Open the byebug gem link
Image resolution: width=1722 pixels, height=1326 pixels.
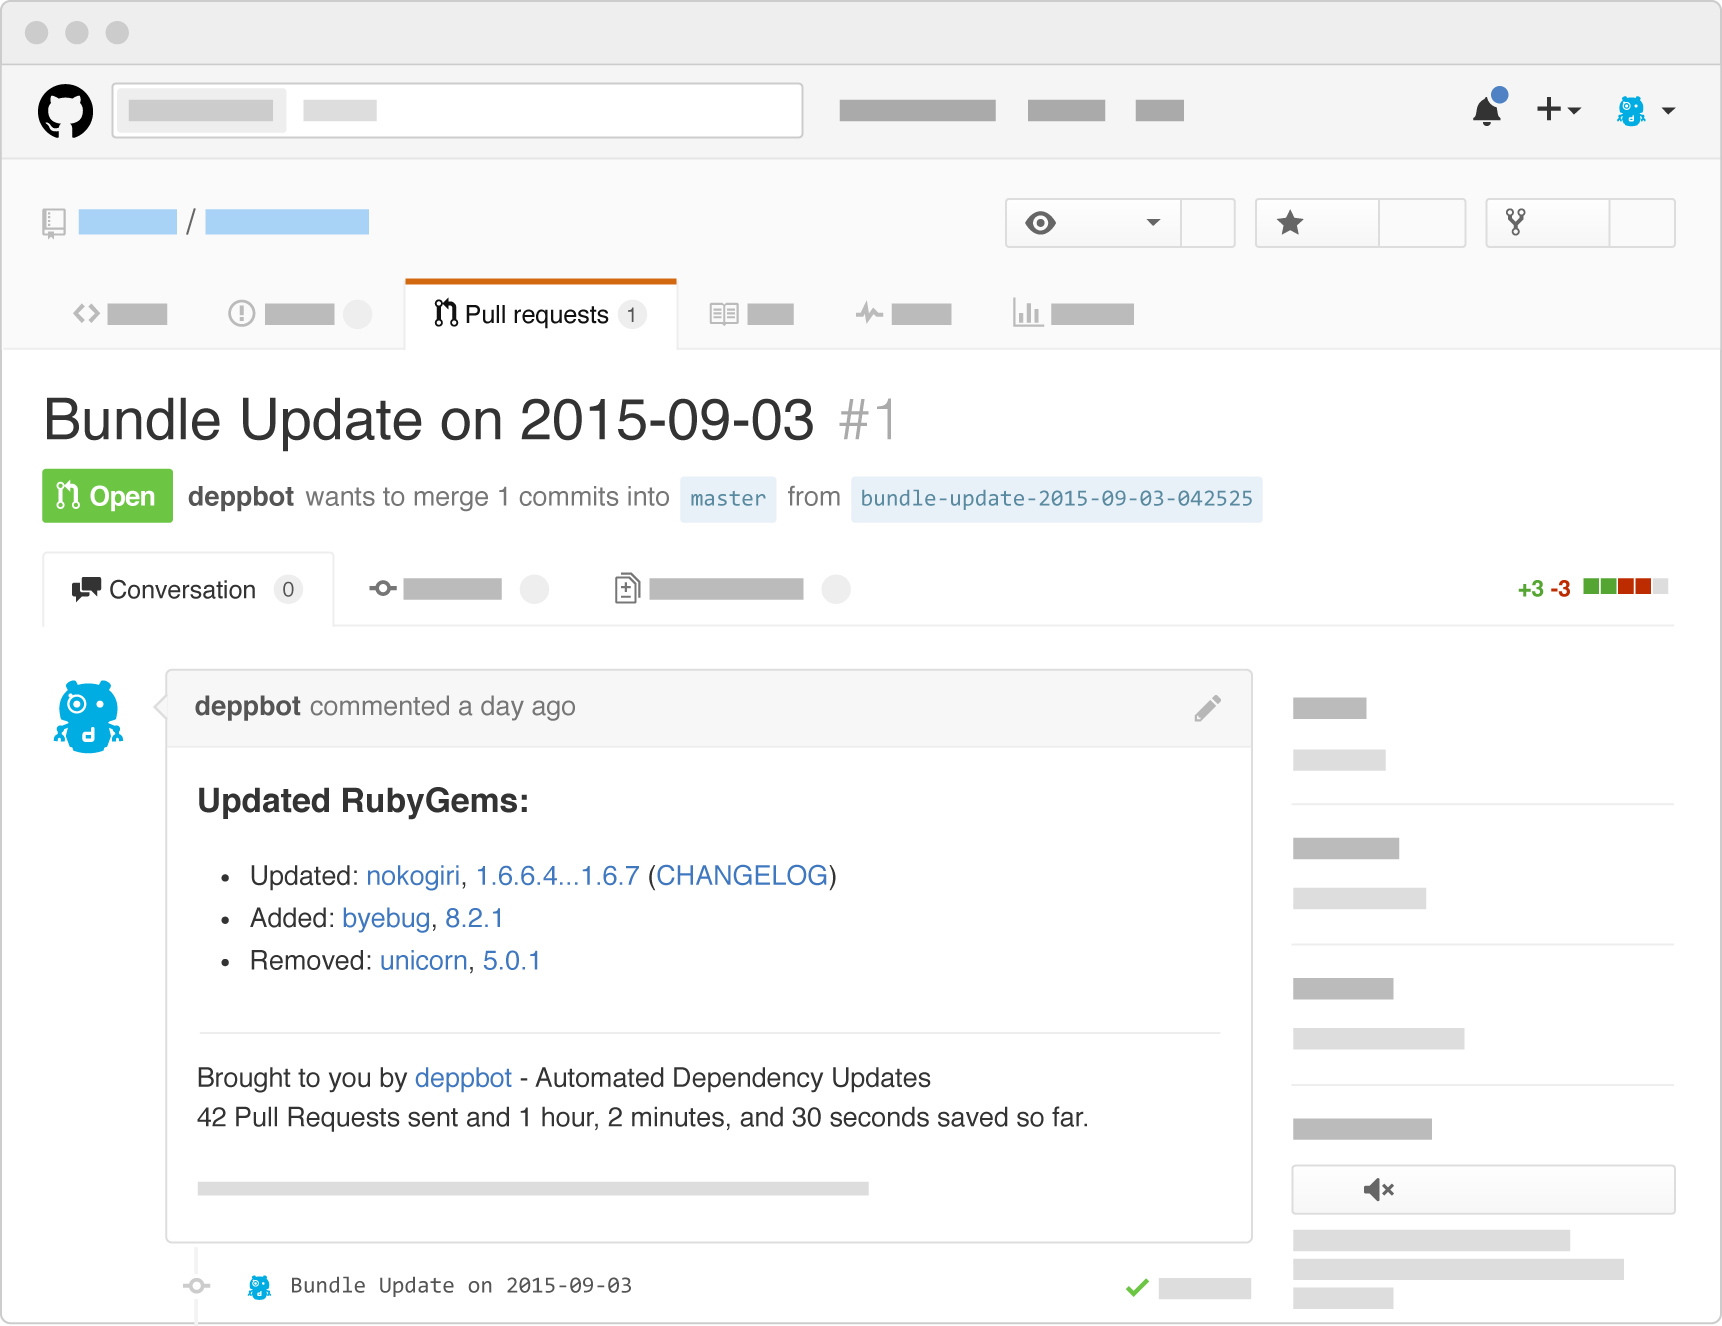pyautogui.click(x=386, y=918)
